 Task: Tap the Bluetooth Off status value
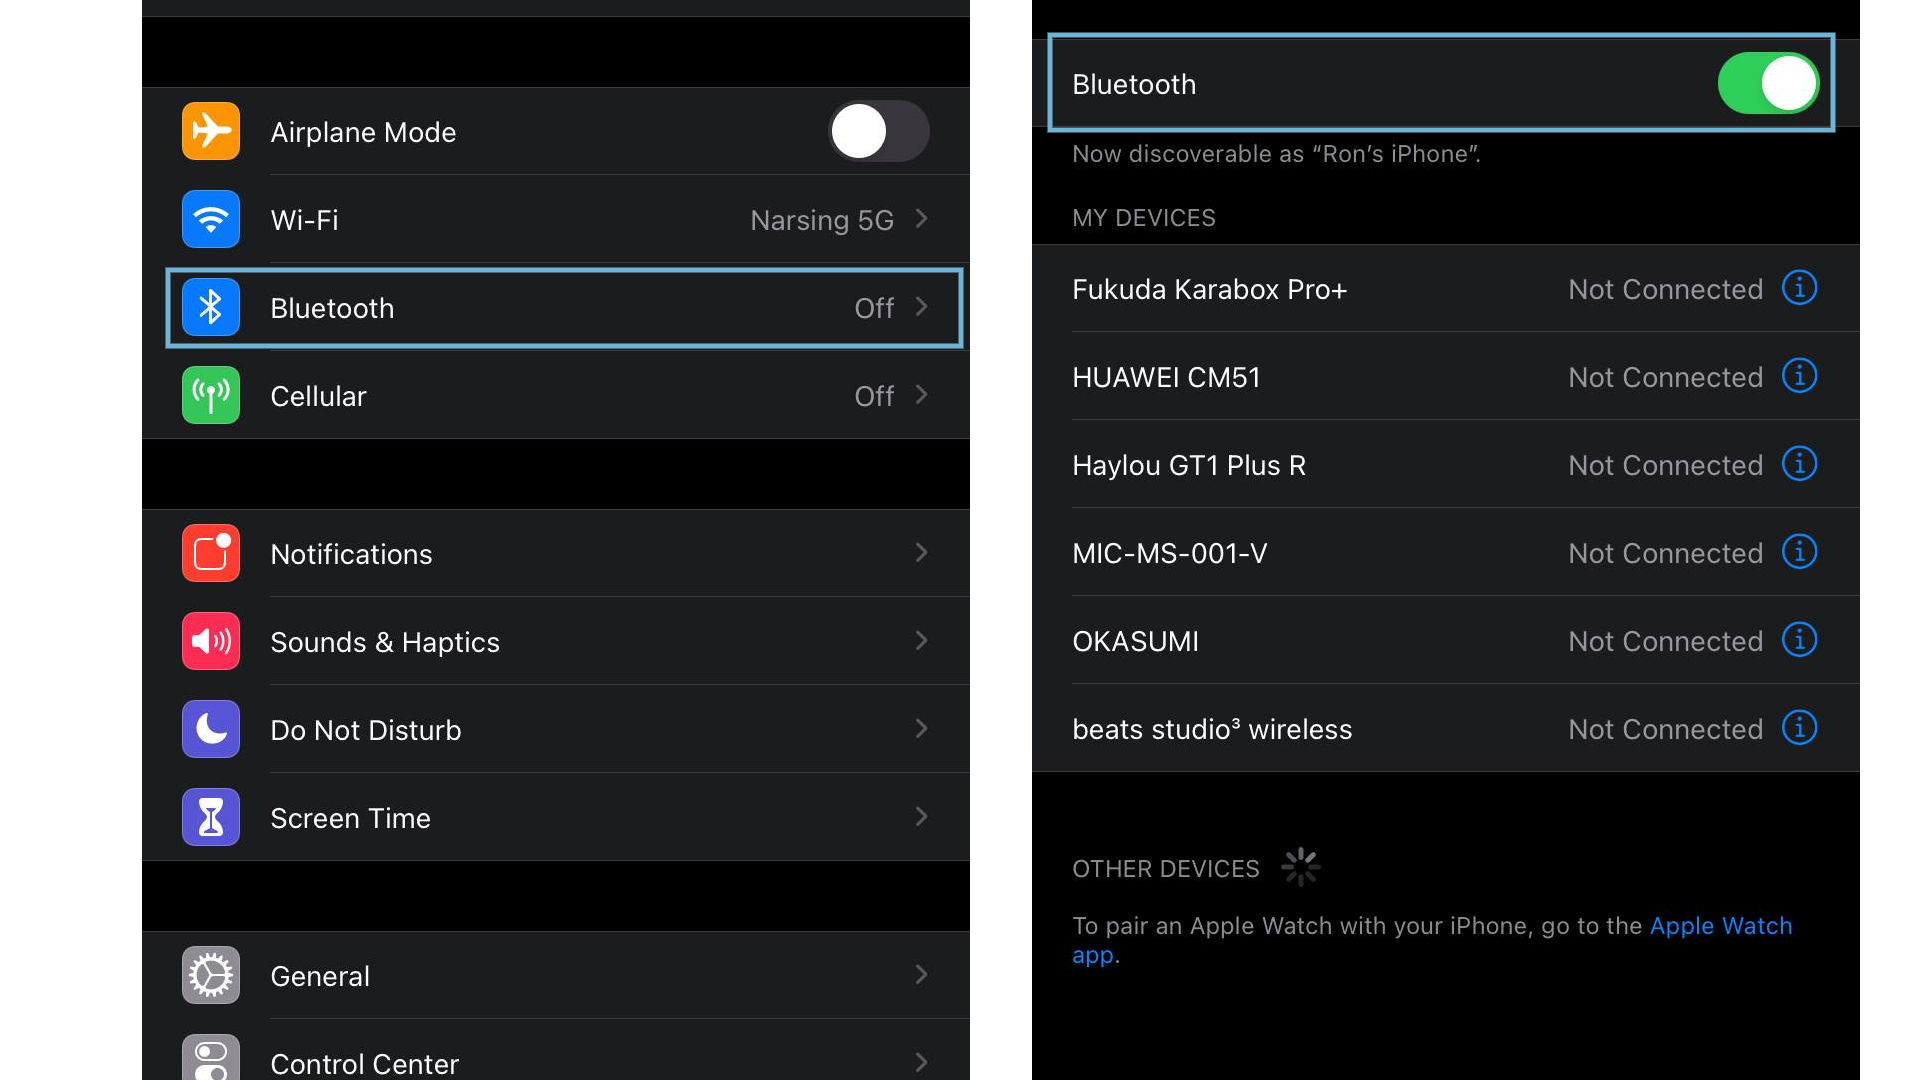(874, 308)
